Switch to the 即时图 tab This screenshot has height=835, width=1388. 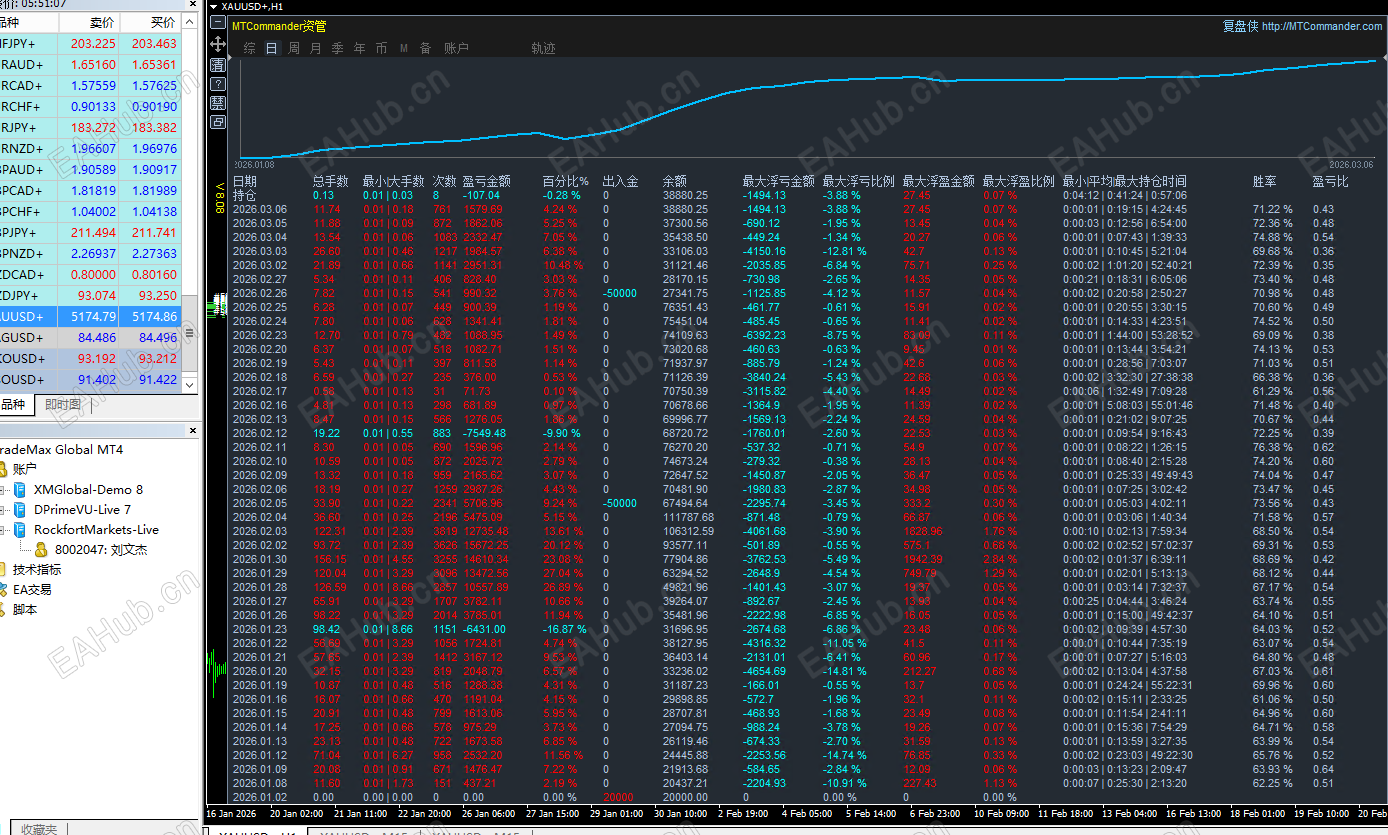[63, 405]
